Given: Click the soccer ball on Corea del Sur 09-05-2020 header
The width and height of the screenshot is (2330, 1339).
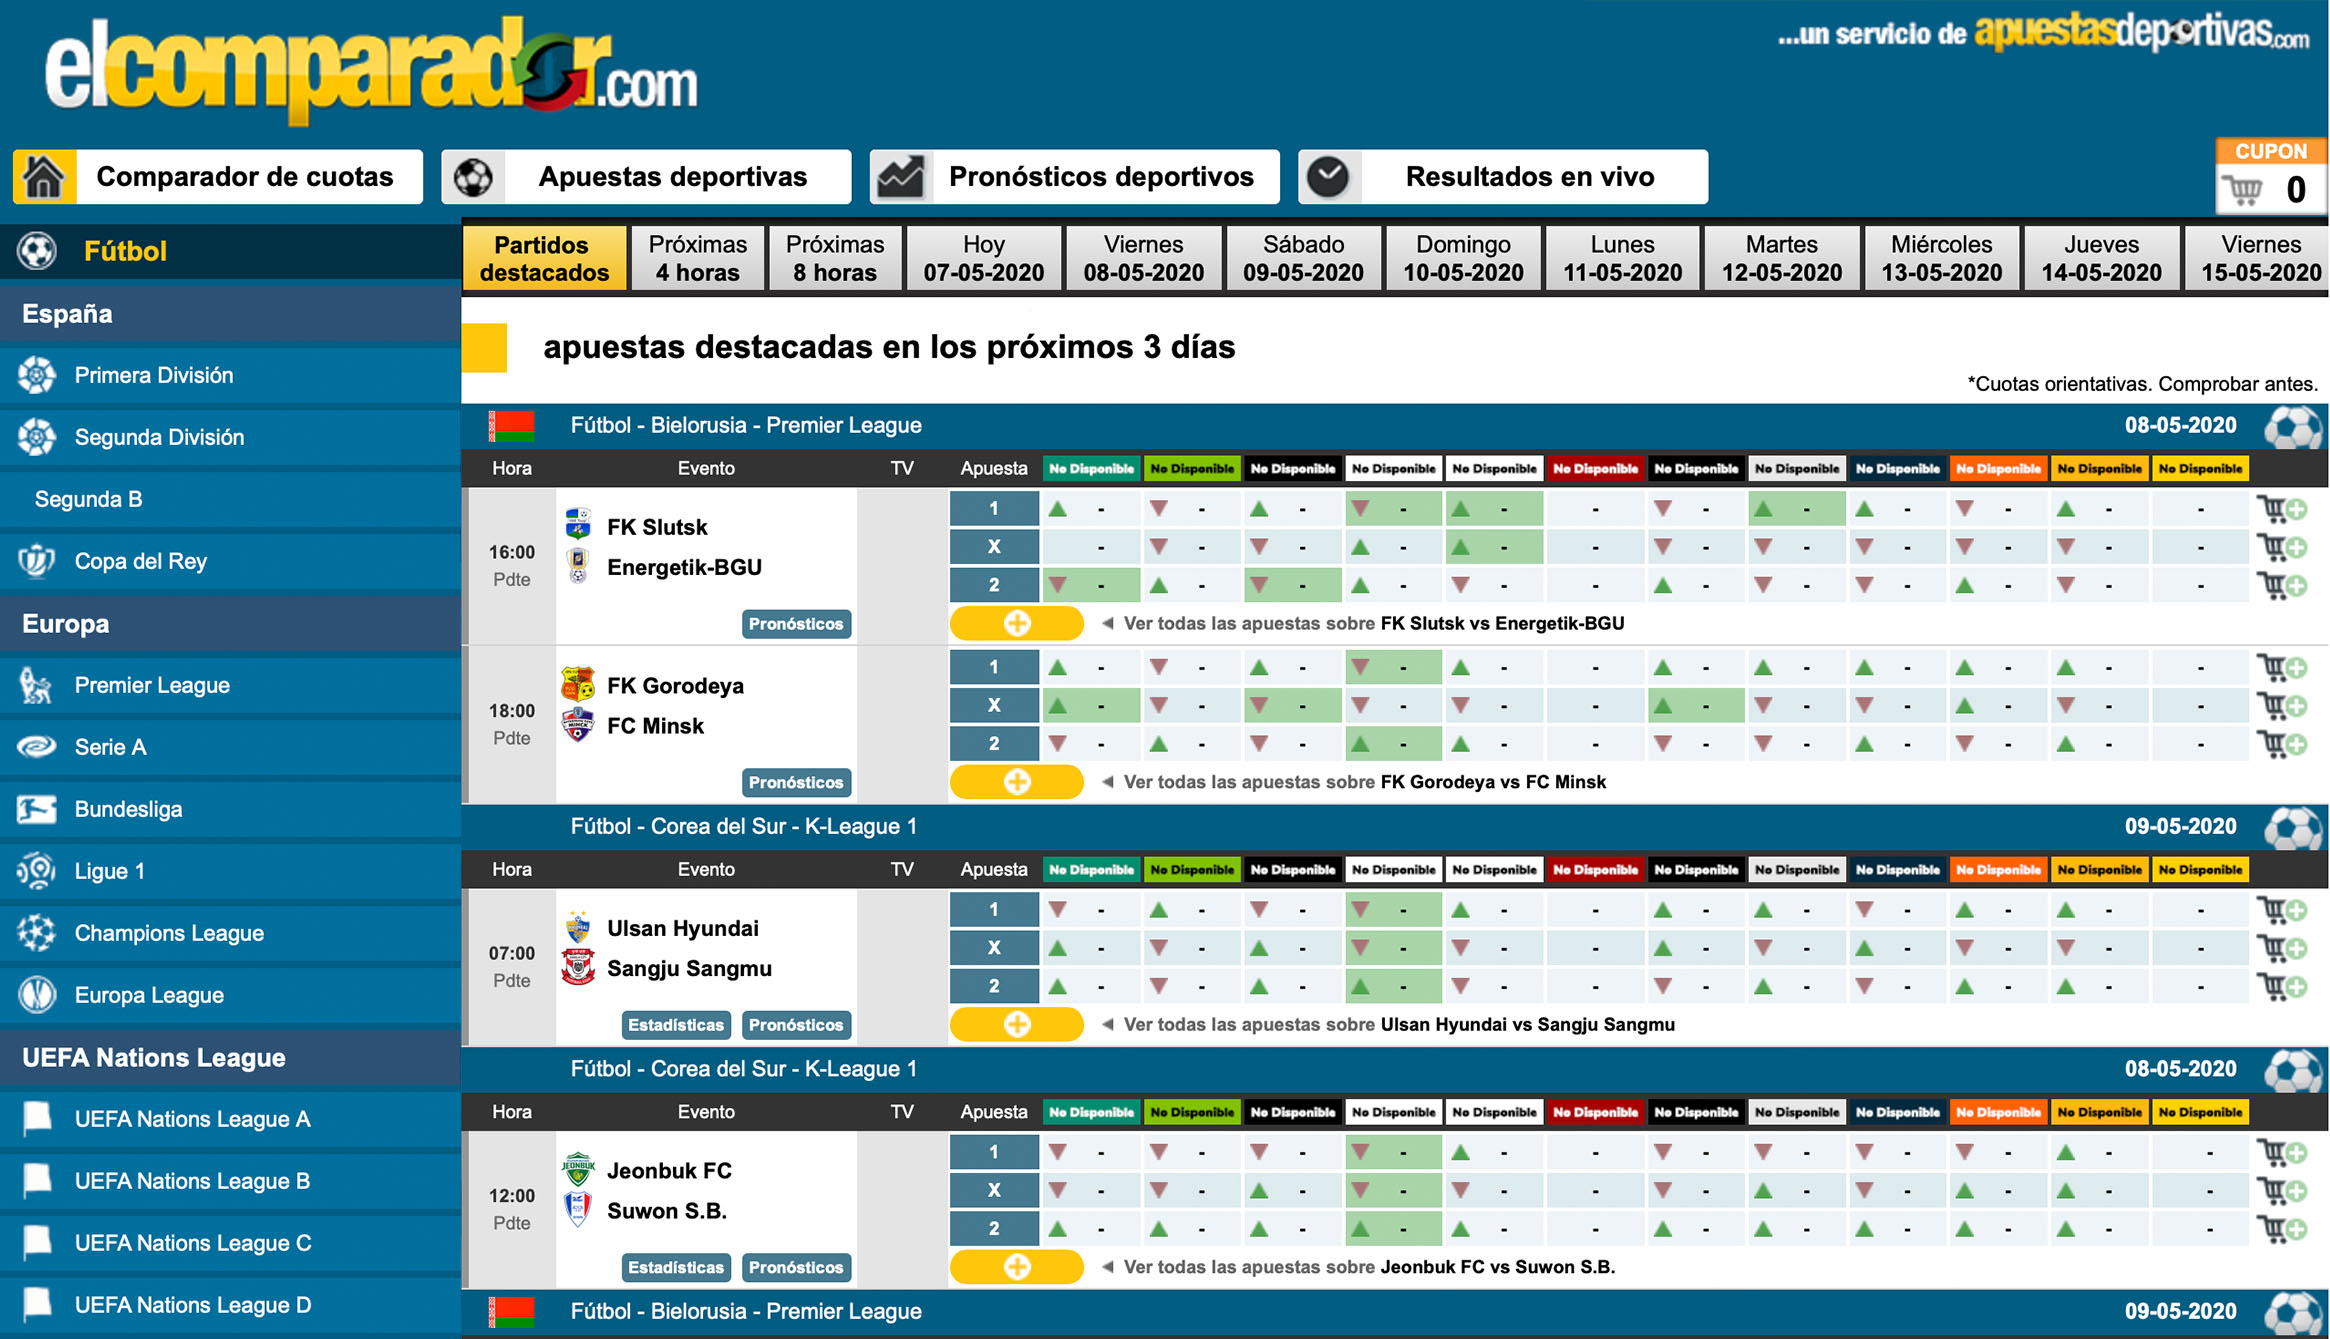Looking at the screenshot, I should click(x=2292, y=827).
